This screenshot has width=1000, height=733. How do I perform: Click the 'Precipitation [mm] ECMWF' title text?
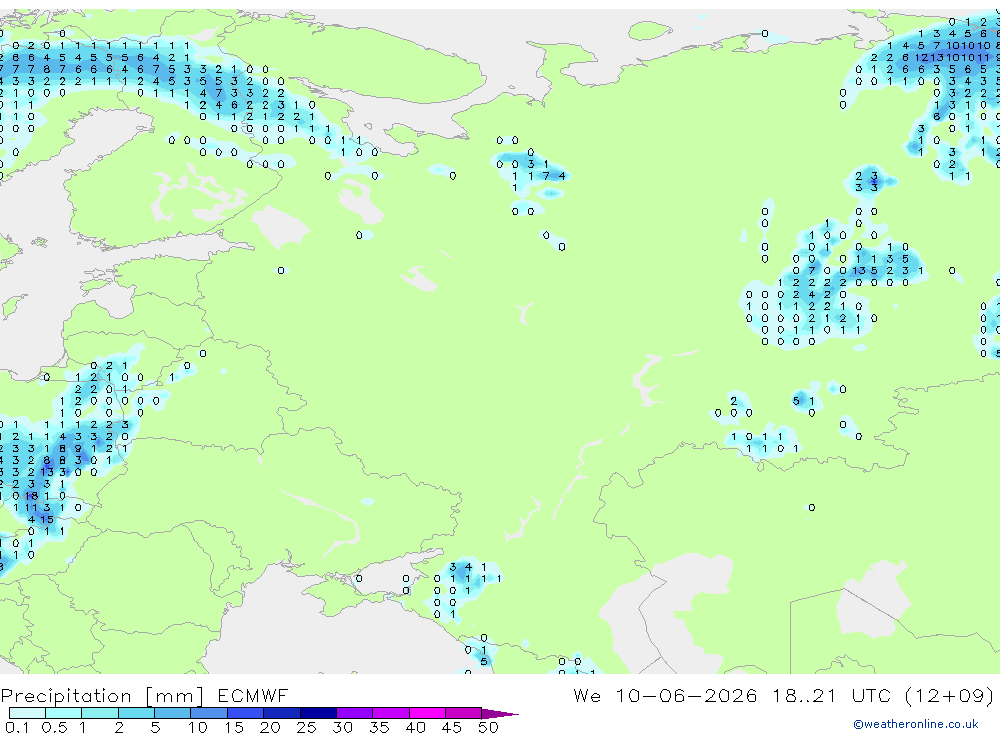(x=145, y=696)
